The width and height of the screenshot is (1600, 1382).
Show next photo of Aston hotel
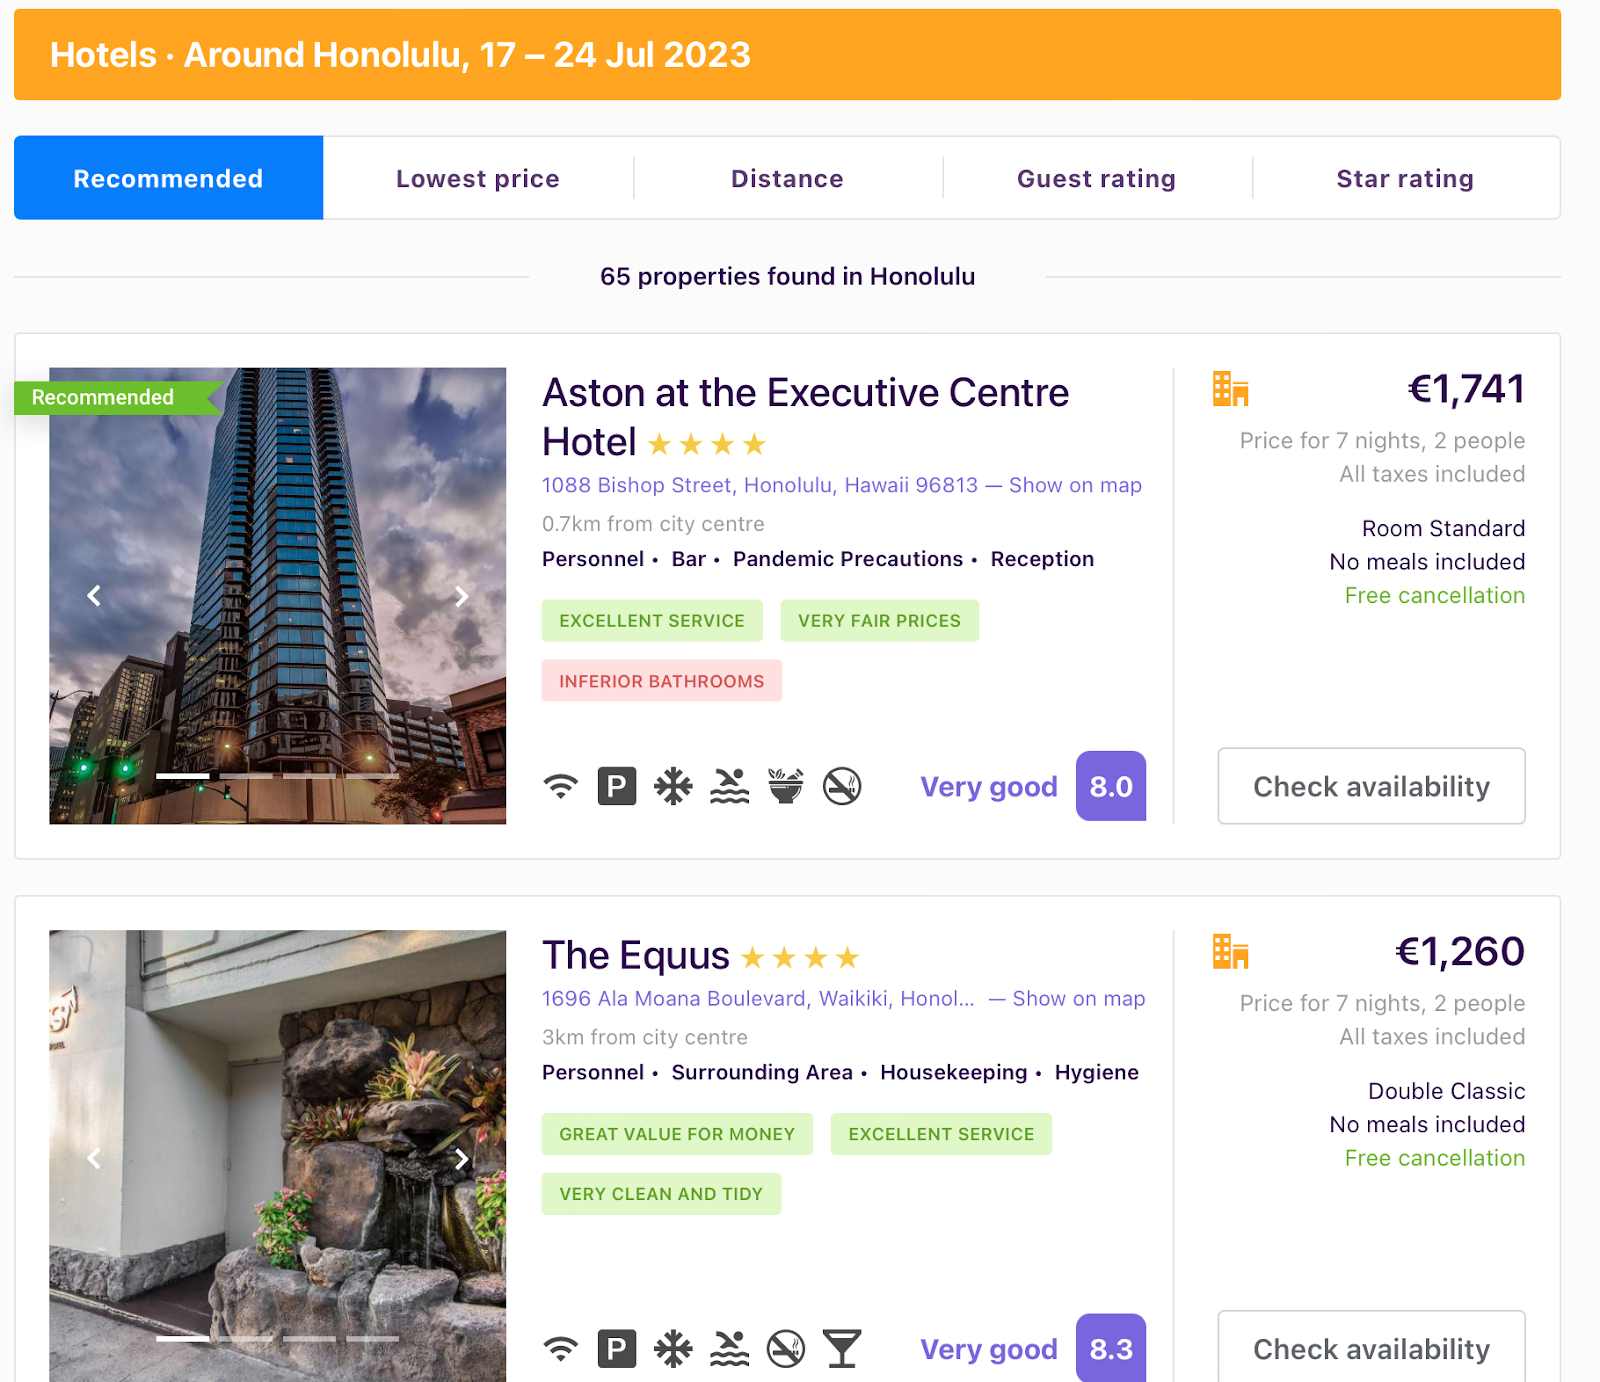(x=461, y=596)
